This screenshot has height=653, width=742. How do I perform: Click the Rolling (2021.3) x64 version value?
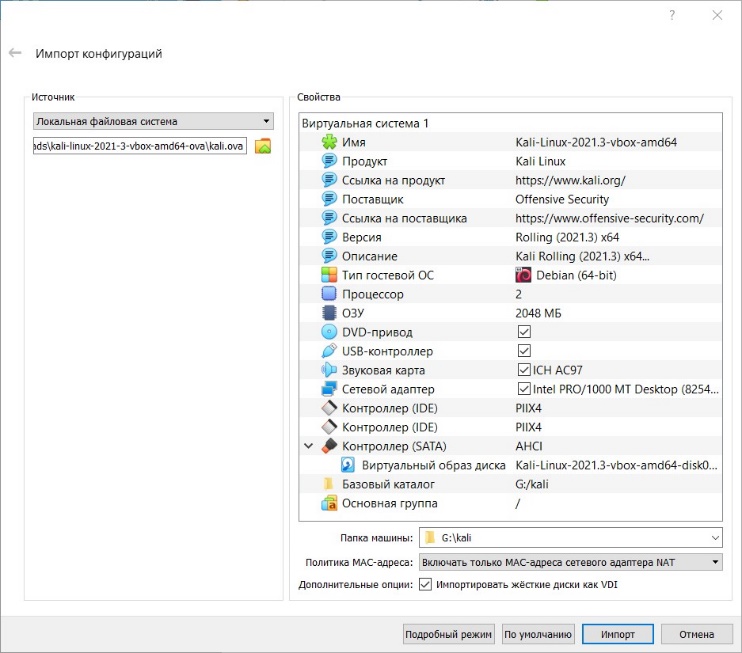click(x=567, y=237)
